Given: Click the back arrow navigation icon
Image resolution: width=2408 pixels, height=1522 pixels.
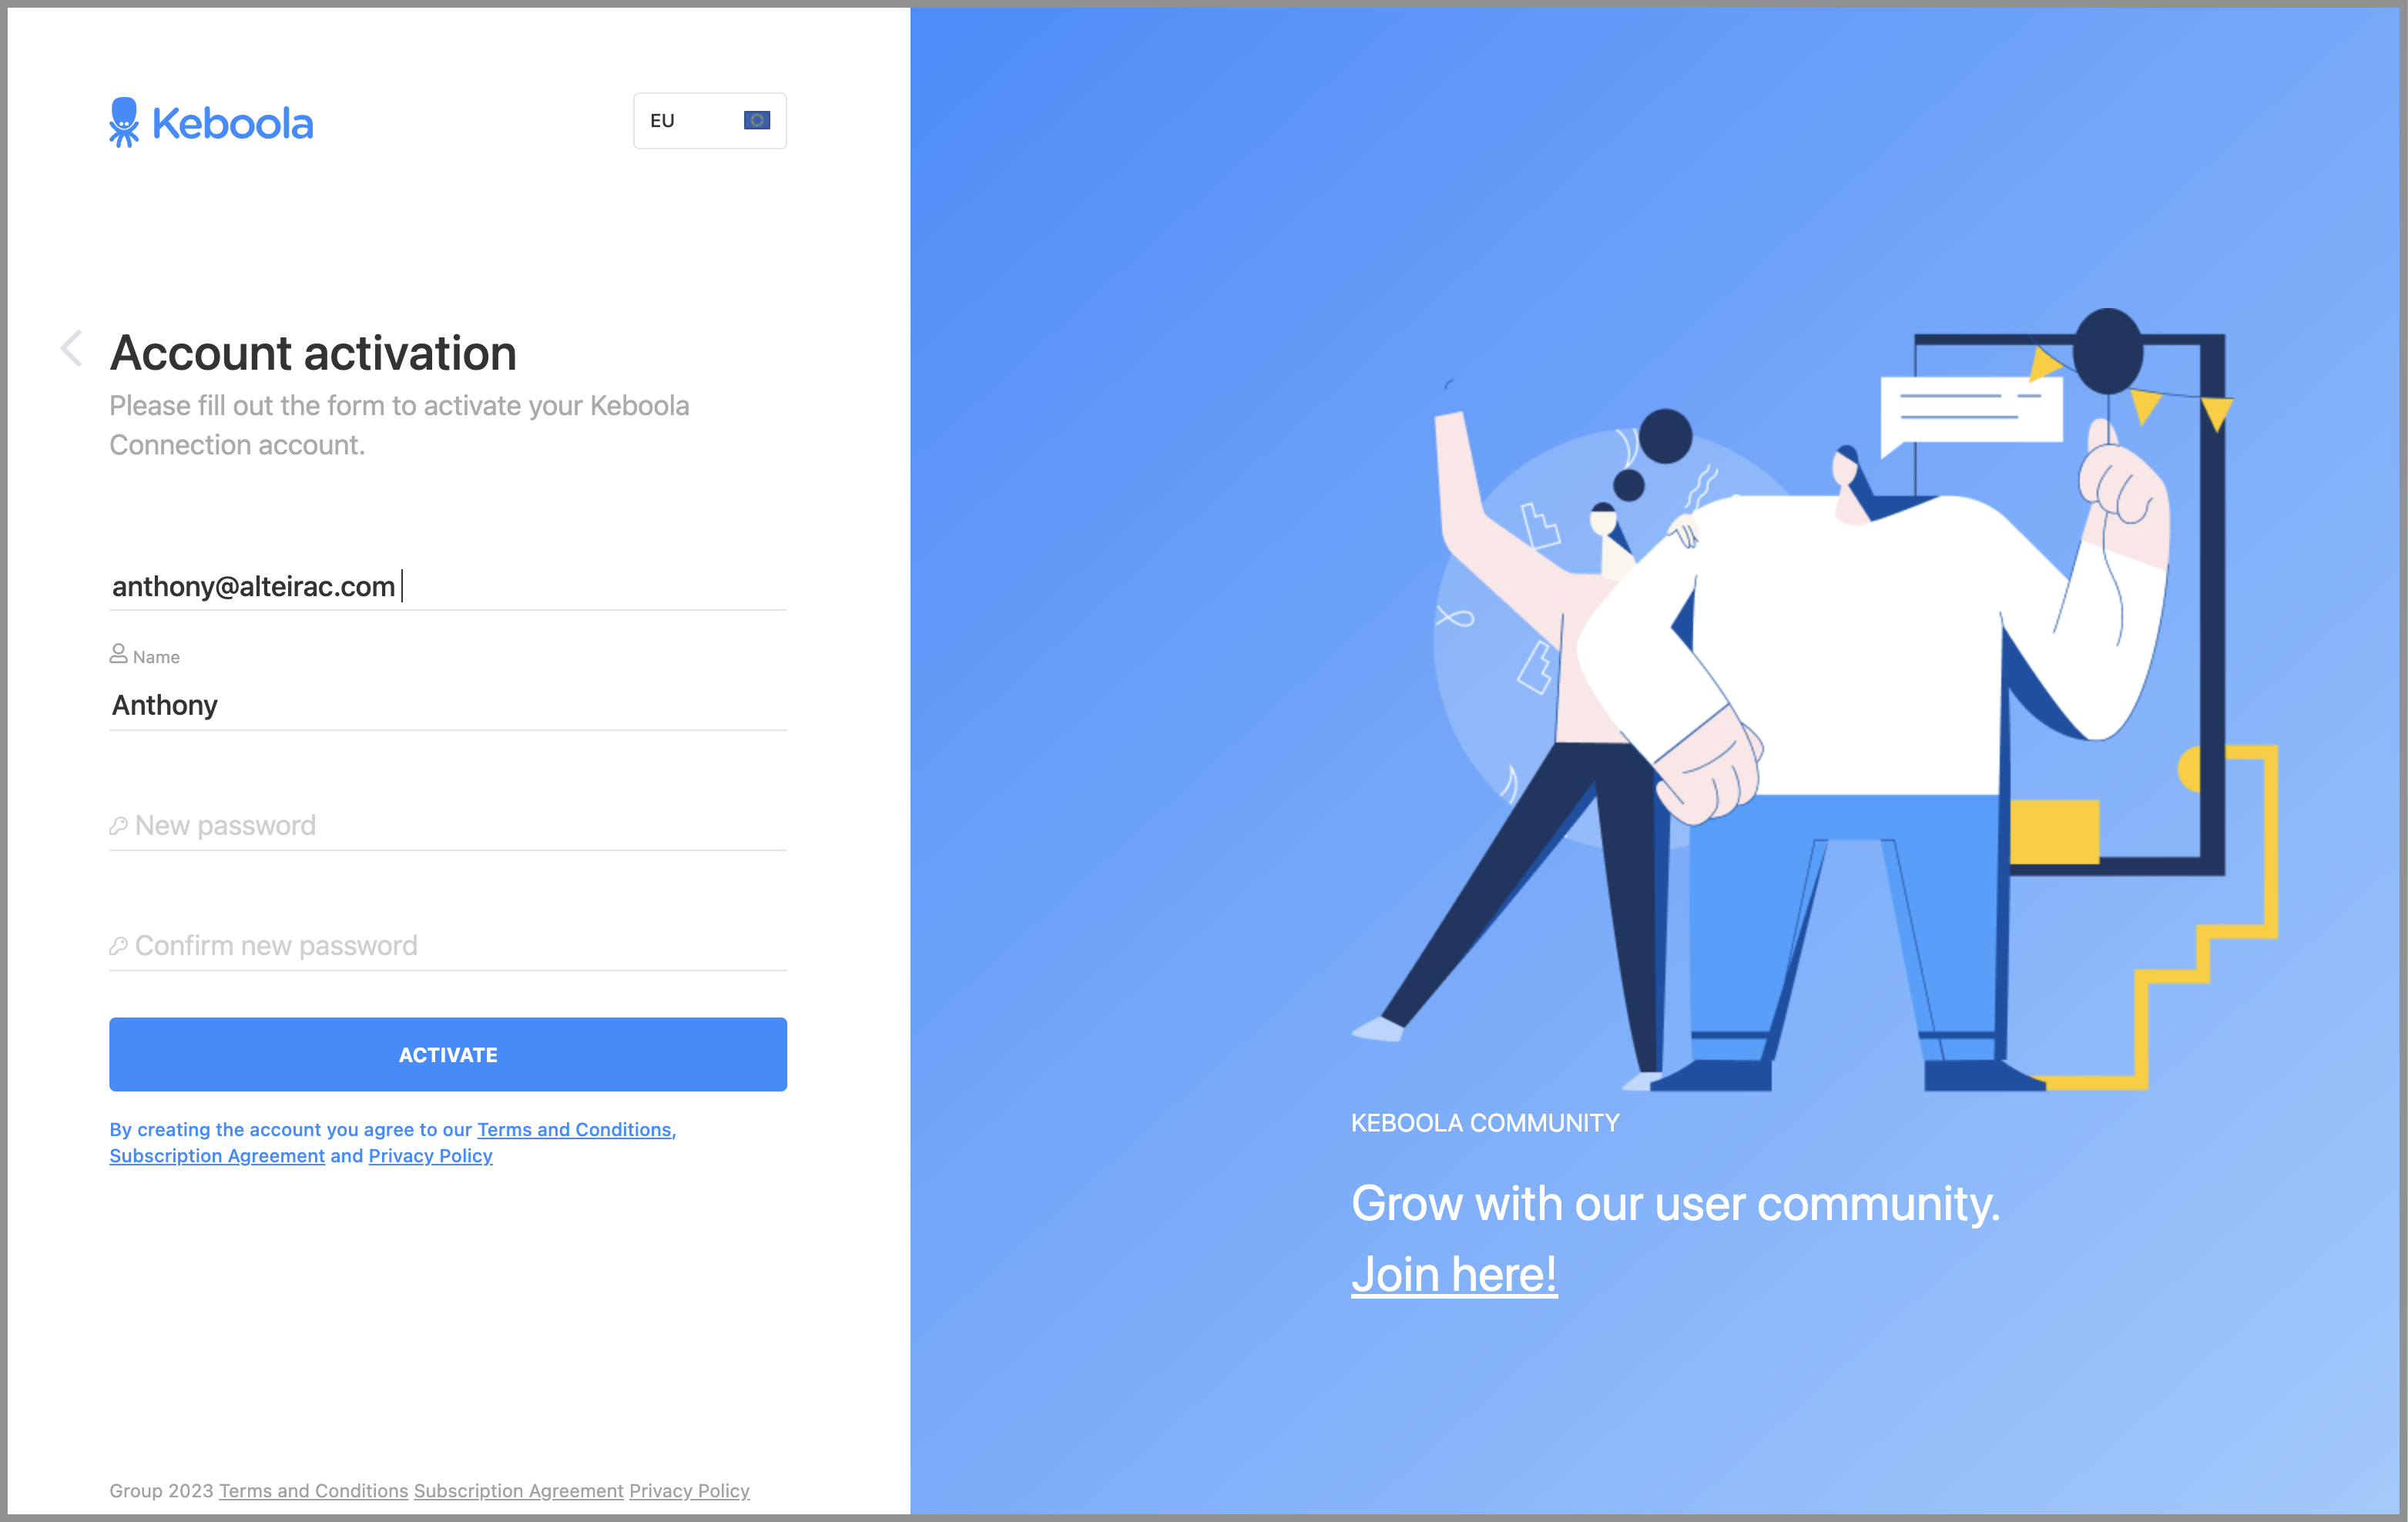Looking at the screenshot, I should tap(72, 349).
